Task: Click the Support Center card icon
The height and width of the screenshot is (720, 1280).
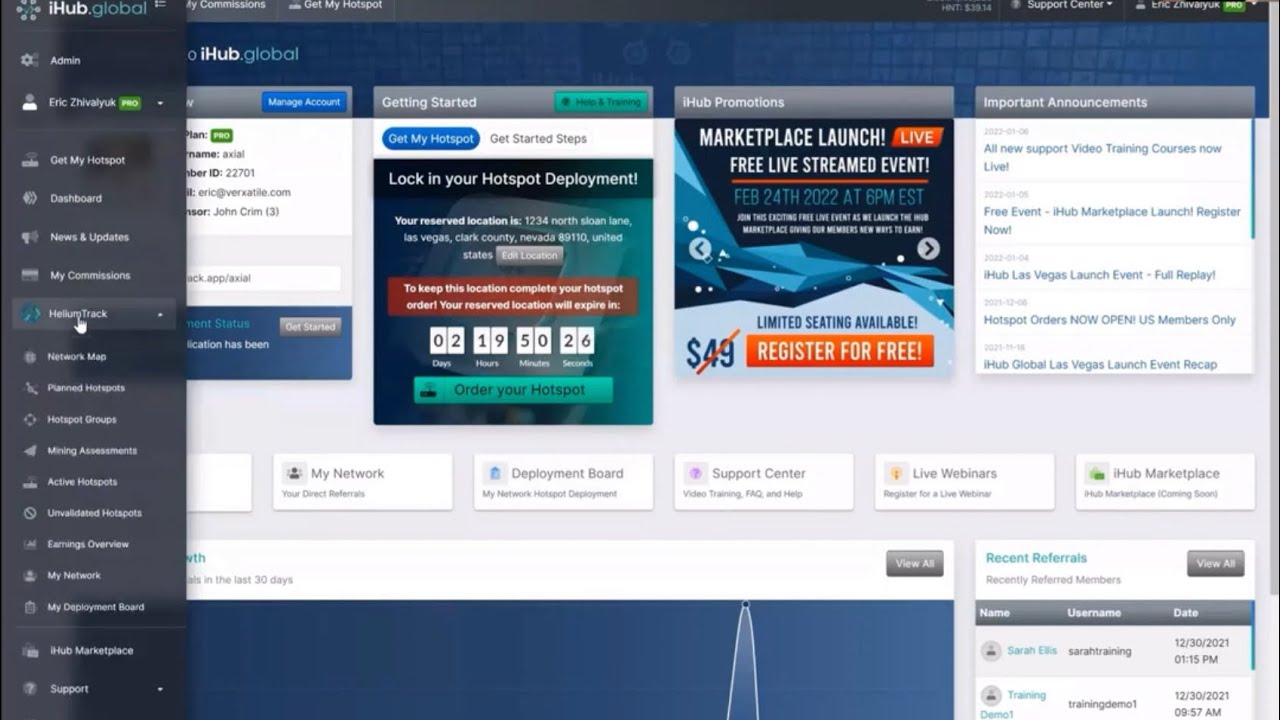Action: click(695, 473)
